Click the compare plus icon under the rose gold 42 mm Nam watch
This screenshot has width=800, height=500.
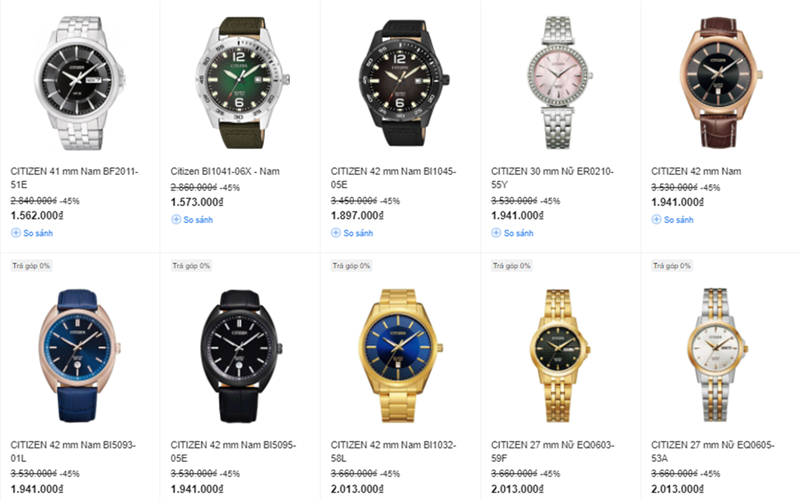(656, 219)
